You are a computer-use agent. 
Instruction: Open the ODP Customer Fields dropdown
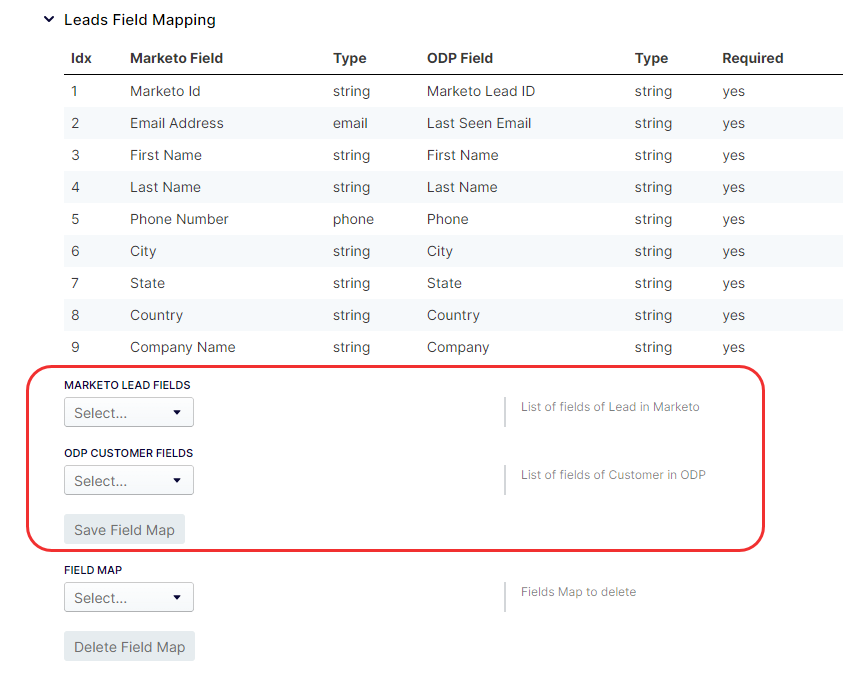pyautogui.click(x=129, y=480)
